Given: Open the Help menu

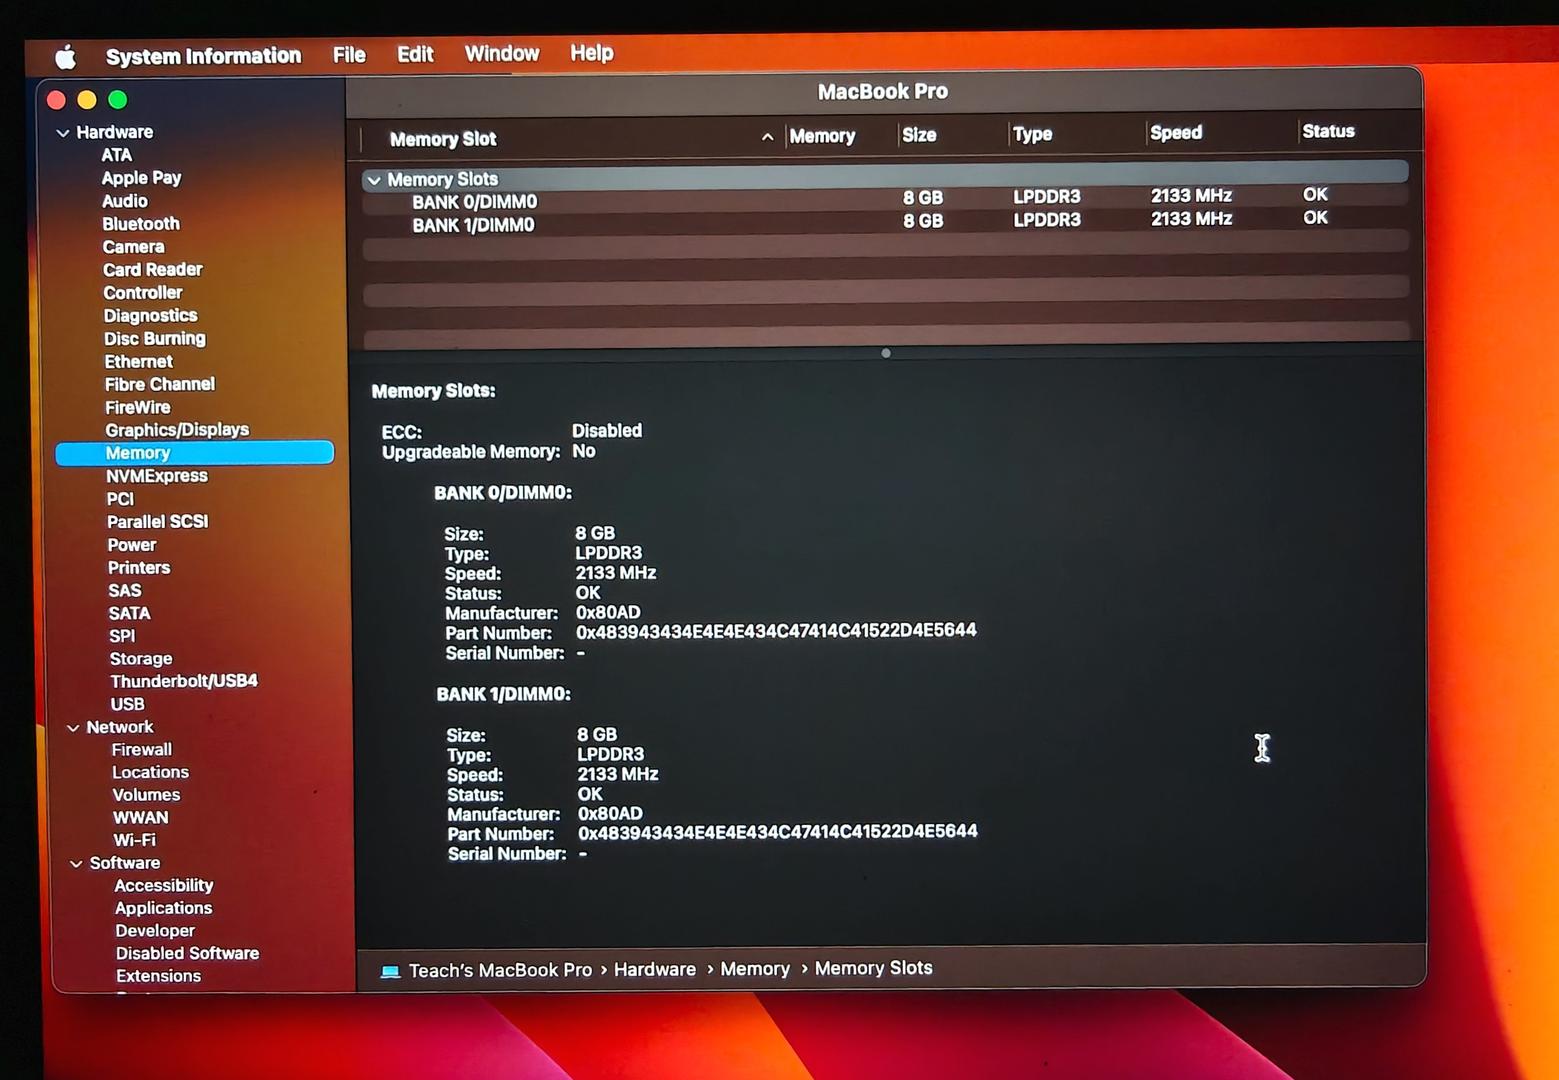Looking at the screenshot, I should [592, 53].
